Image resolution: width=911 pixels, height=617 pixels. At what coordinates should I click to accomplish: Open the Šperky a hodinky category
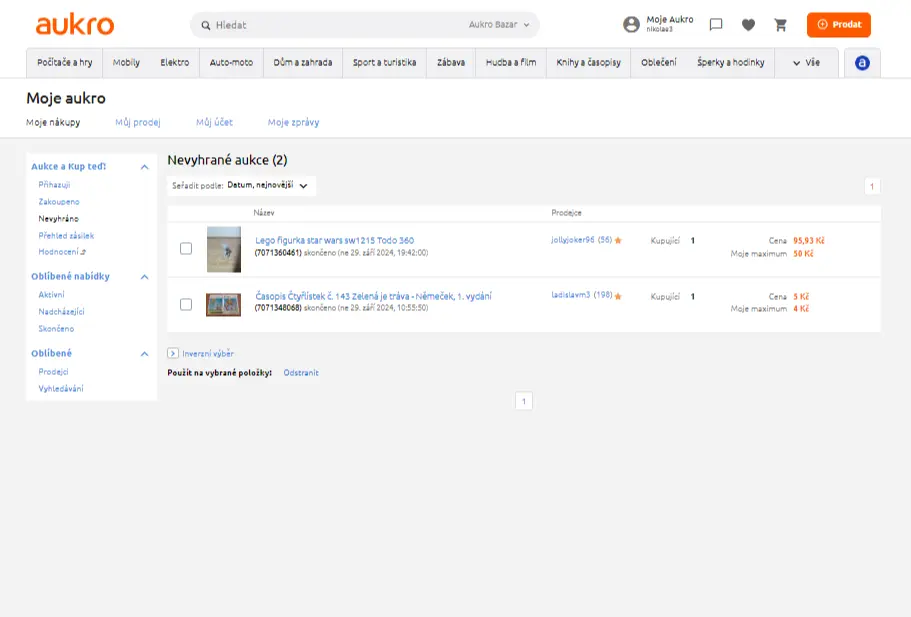731,63
